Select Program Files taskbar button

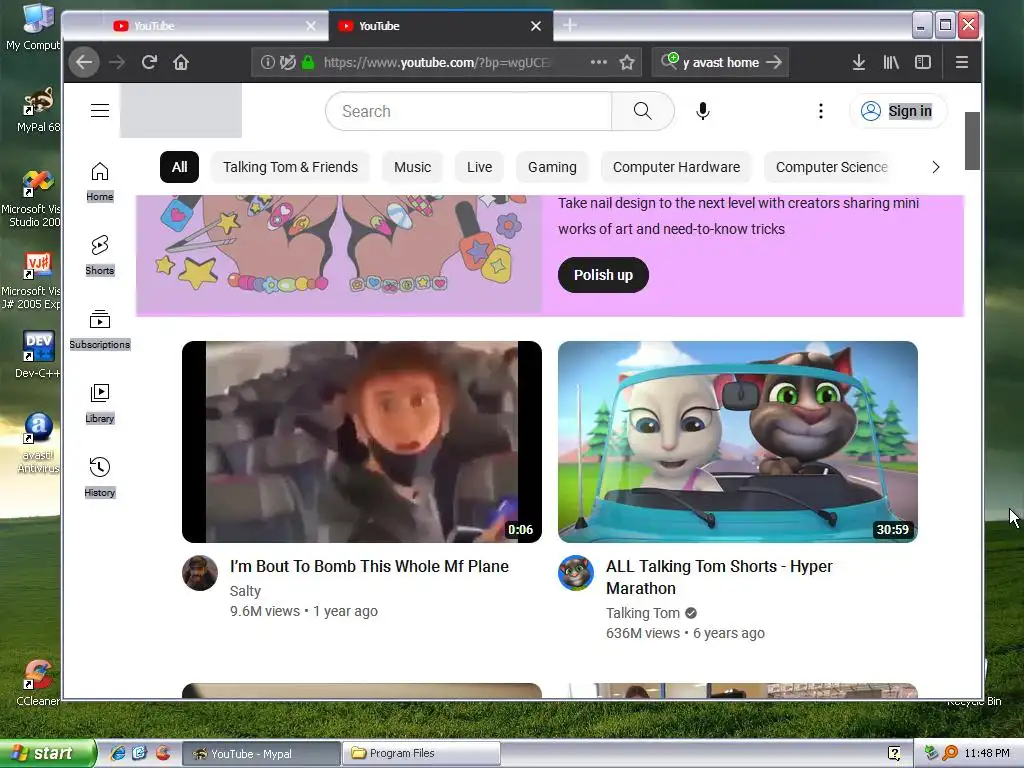[422, 754]
